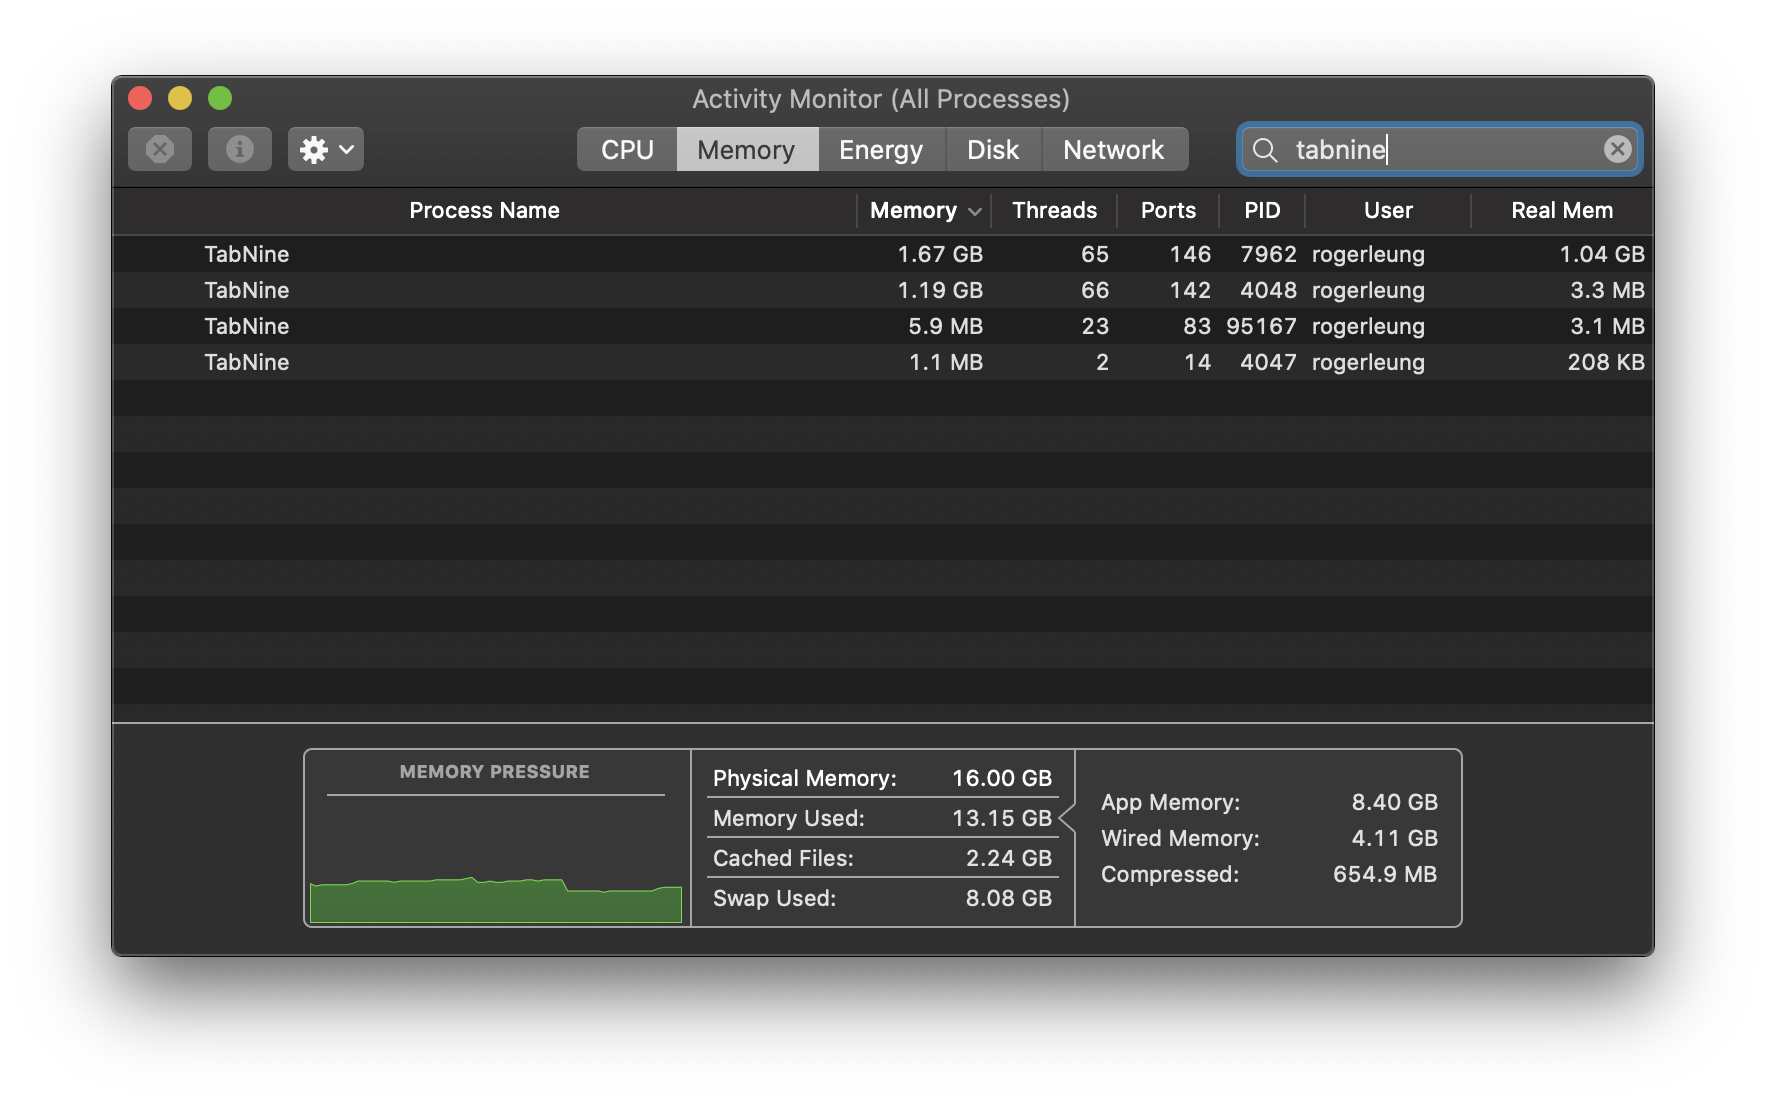This screenshot has width=1766, height=1104.
Task: Click the quit process (X) icon
Action: pyautogui.click(x=159, y=149)
